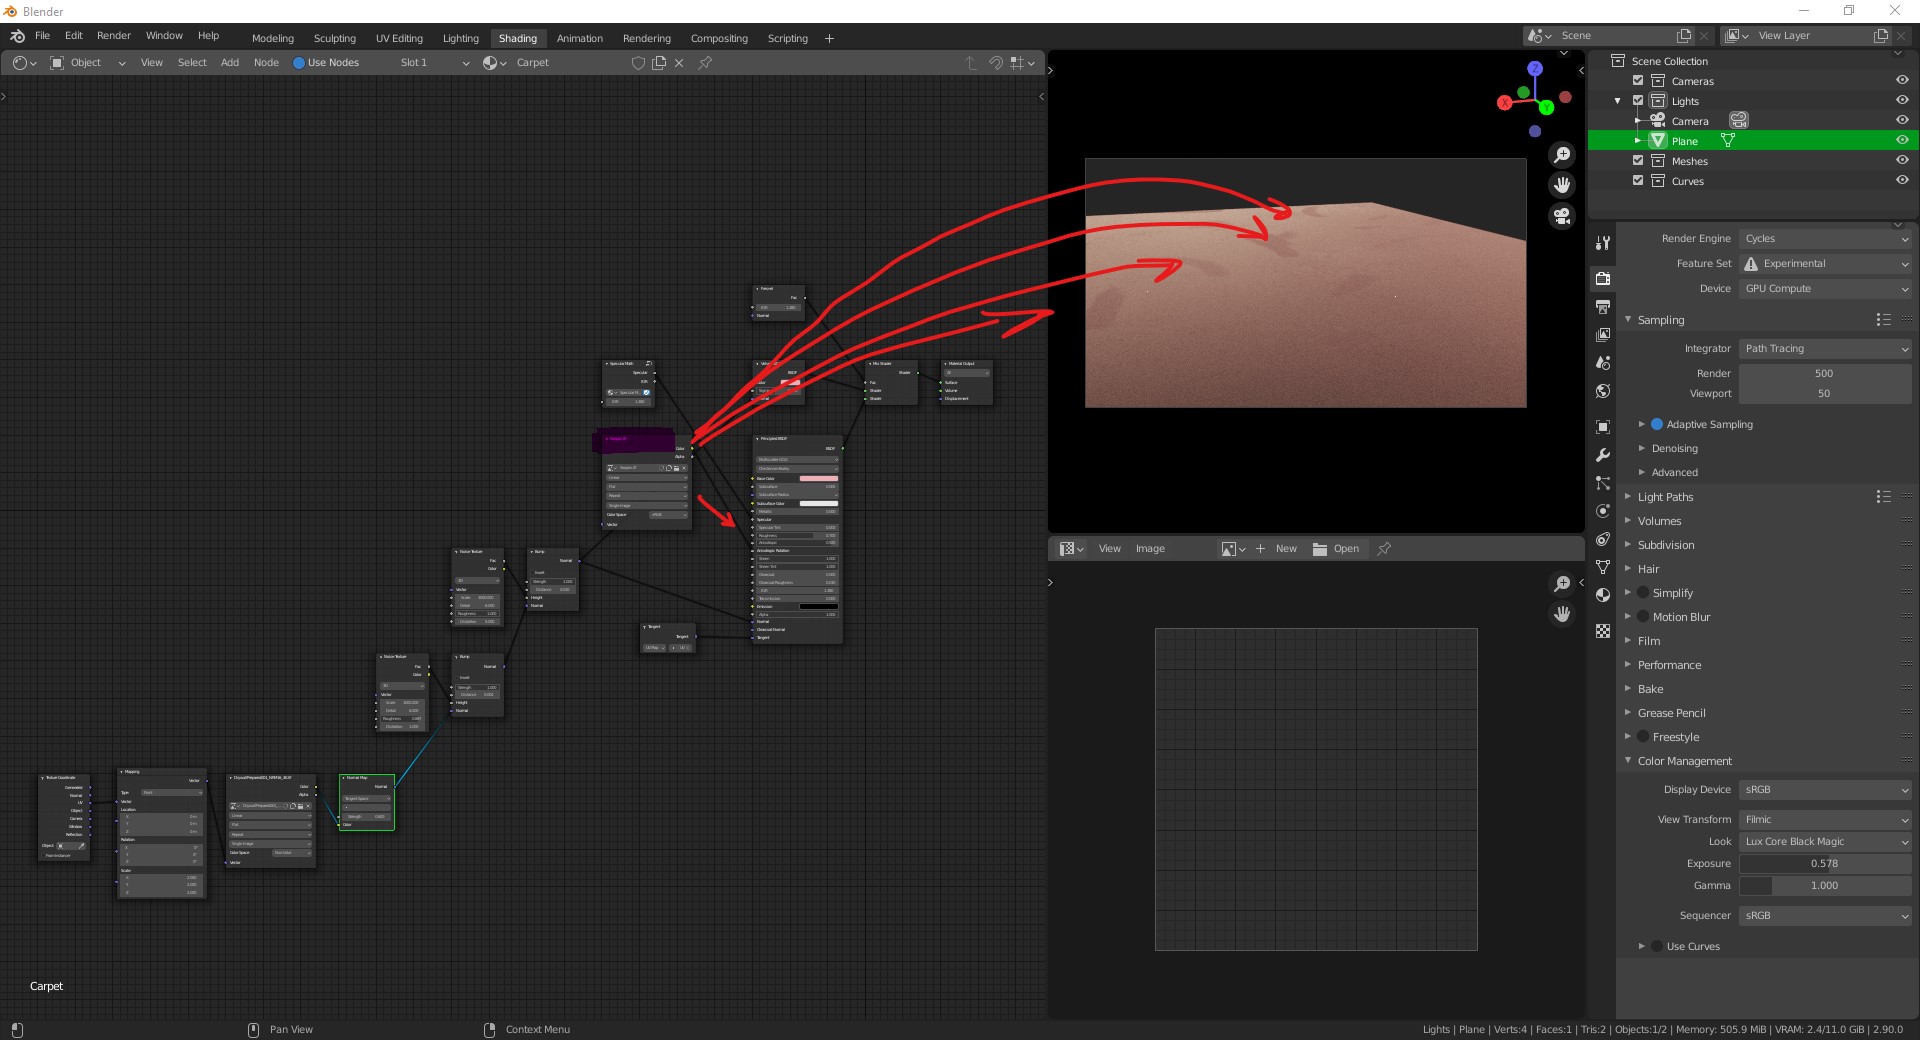The height and width of the screenshot is (1040, 1920).
Task: Open the Material properties tab
Action: (x=1603, y=595)
